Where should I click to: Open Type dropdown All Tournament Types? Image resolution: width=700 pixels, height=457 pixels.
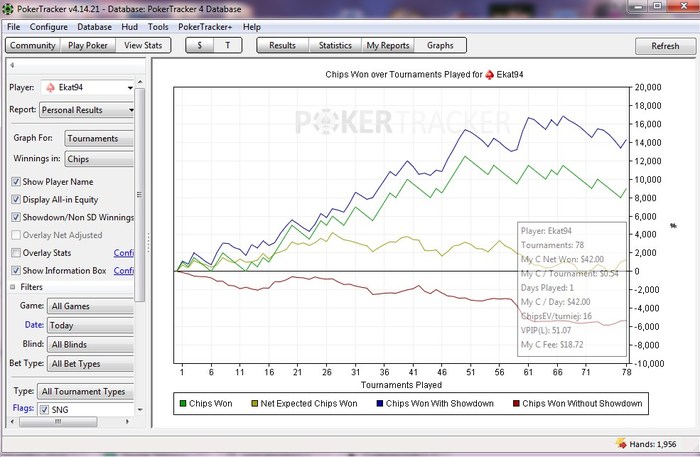85,391
